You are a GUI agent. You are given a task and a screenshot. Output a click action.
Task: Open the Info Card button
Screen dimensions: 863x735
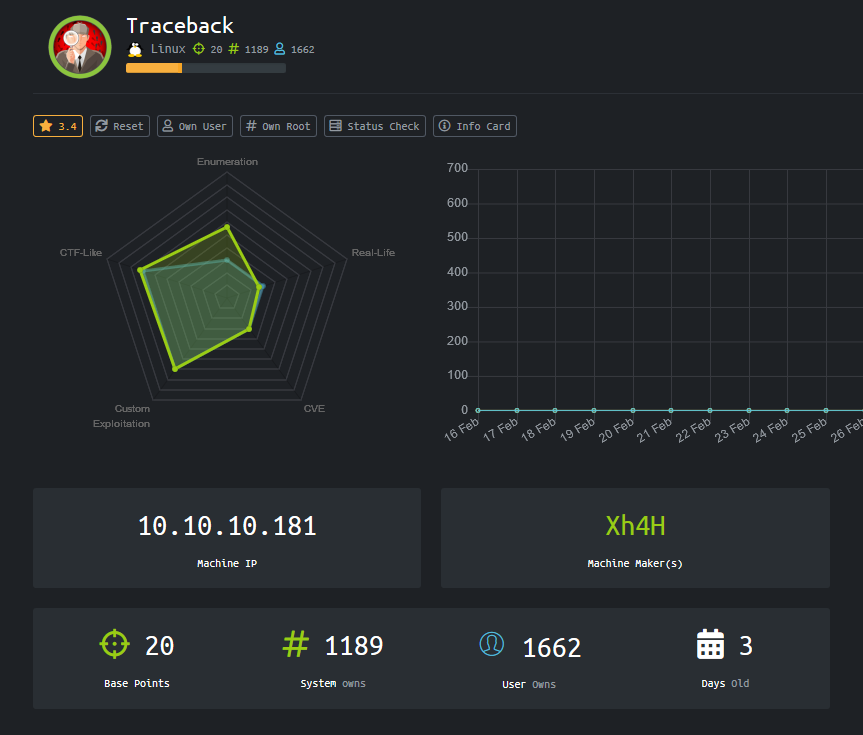474,126
